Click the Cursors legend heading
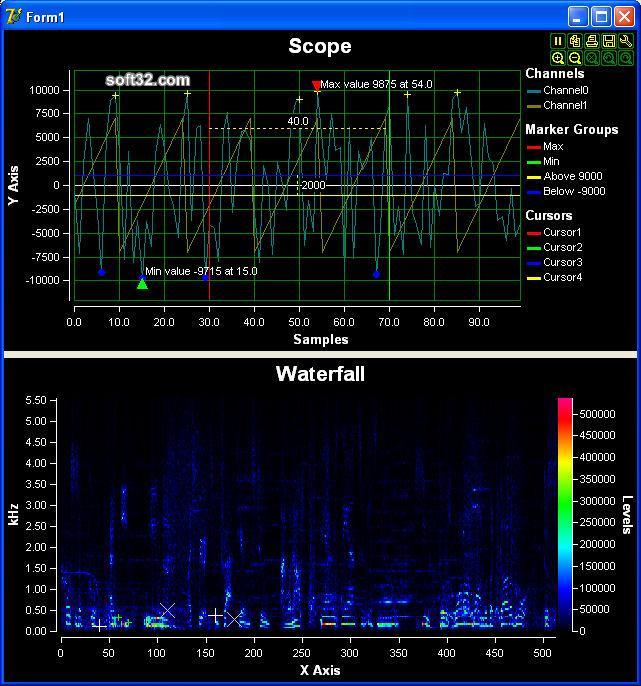Viewport: 641px width, 686px height. 549,215
